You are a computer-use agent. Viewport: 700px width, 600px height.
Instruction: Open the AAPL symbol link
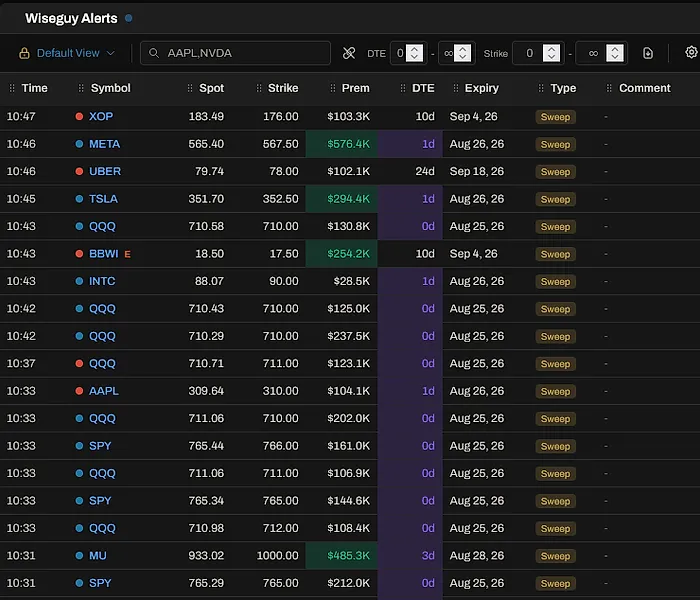point(104,391)
